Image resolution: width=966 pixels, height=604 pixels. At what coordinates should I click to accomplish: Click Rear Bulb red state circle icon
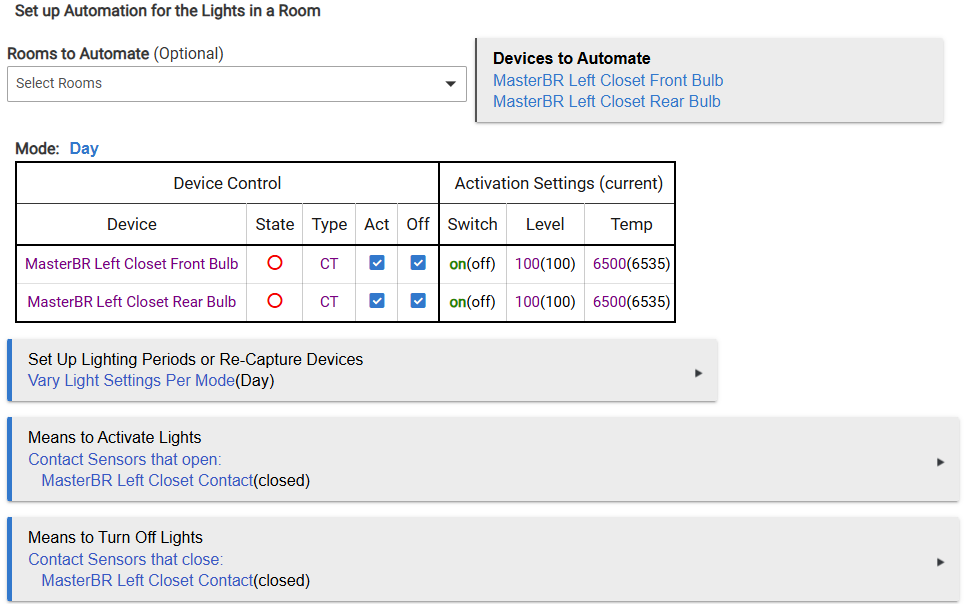(x=275, y=301)
